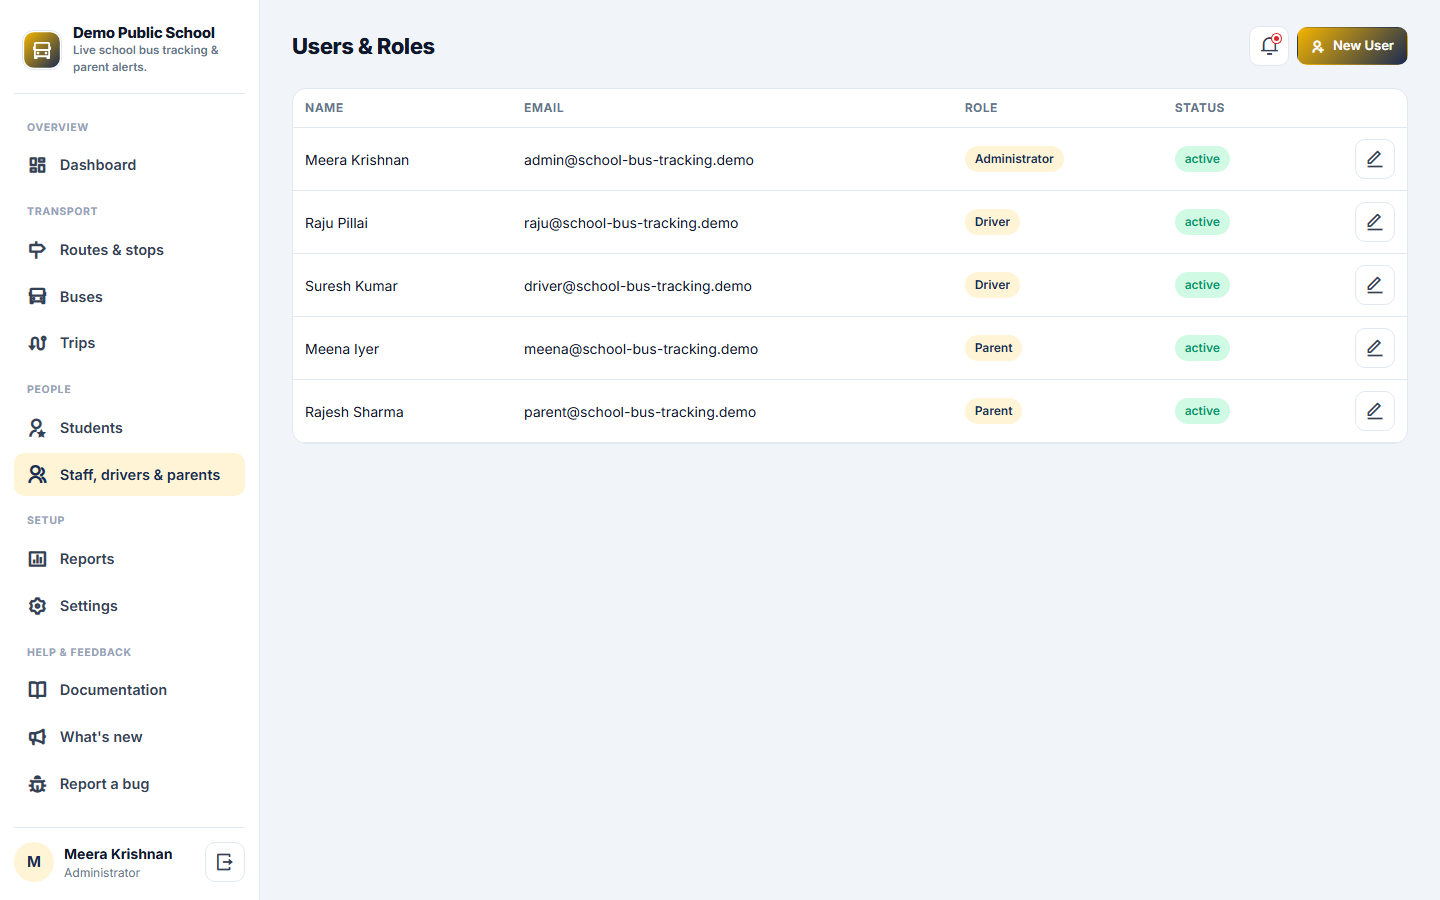
Task: Click the STATUS column header
Action: coord(1200,108)
